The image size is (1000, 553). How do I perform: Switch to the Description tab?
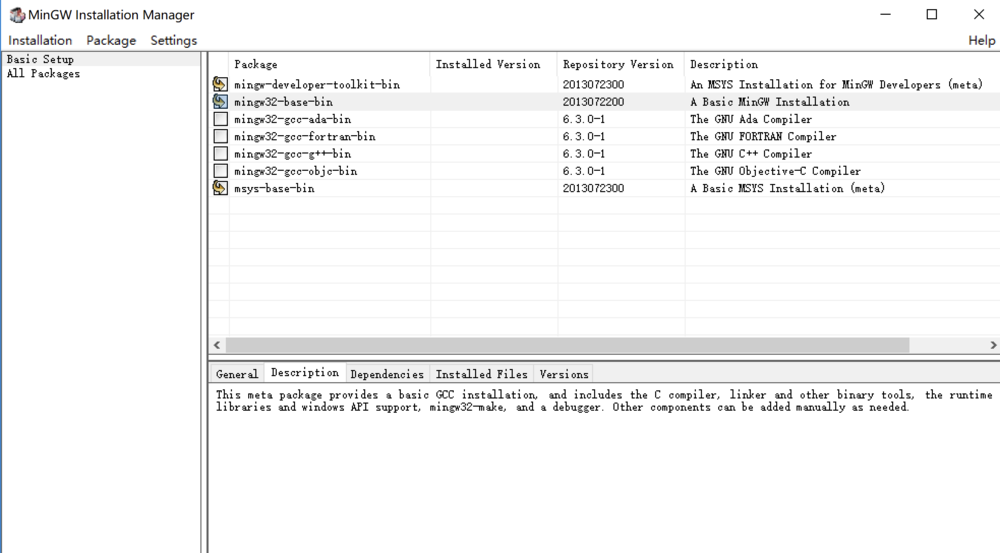tap(305, 372)
